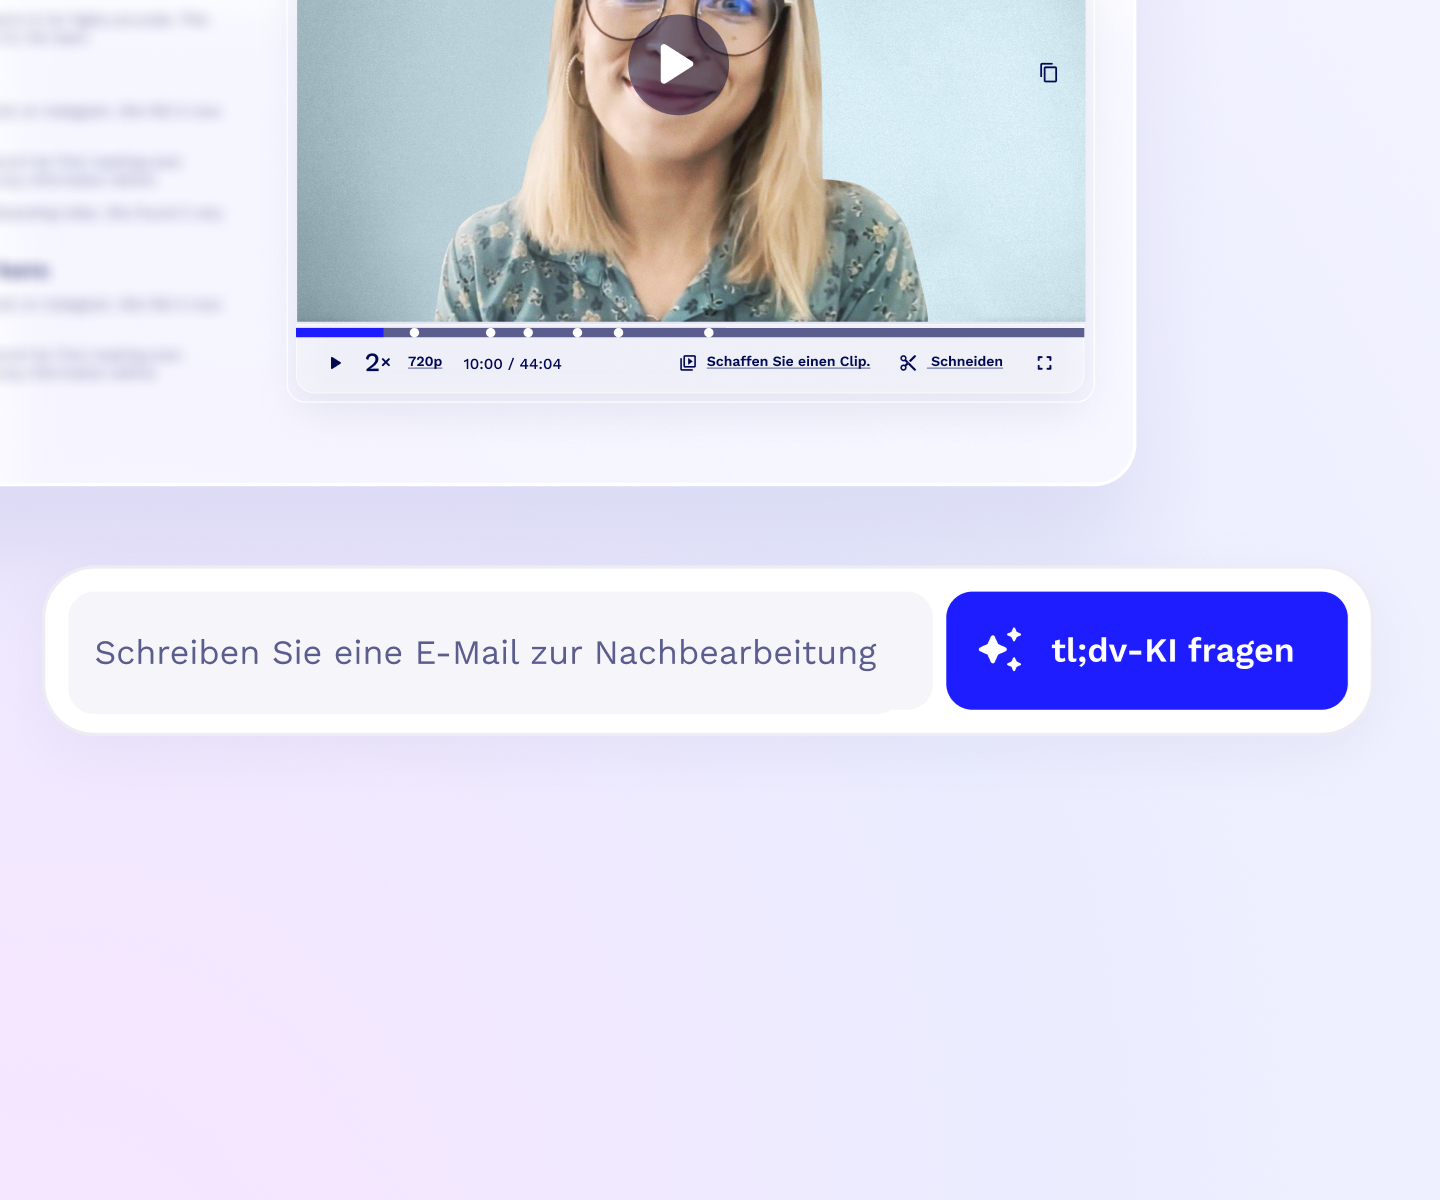Click the sparkle icon on the KI button

click(1000, 650)
